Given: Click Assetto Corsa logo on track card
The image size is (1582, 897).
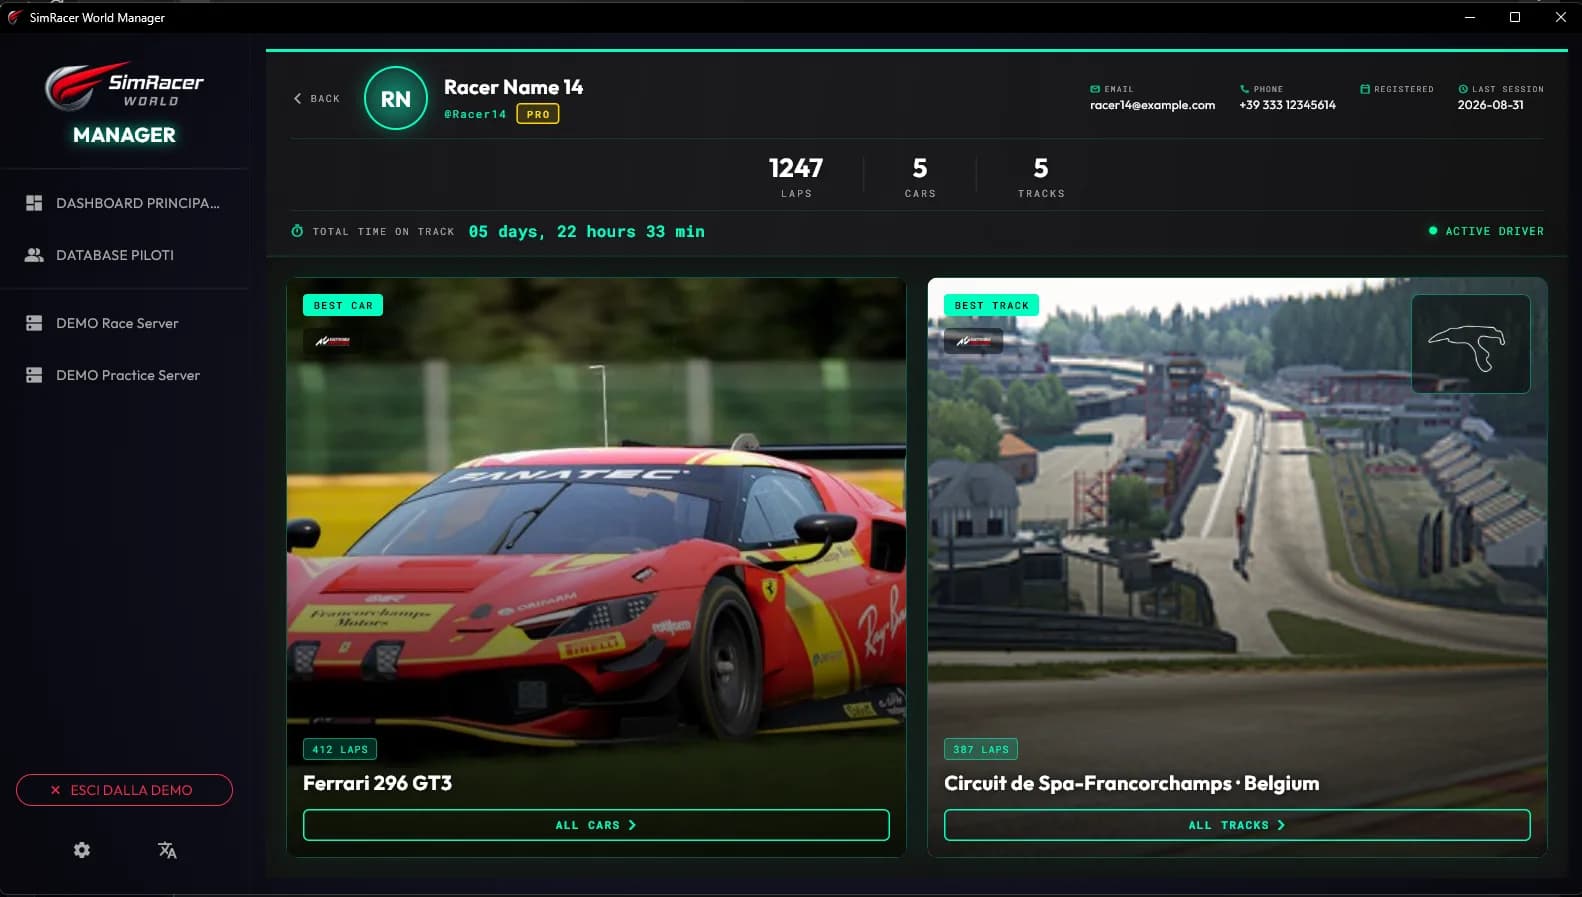Looking at the screenshot, I should tap(973, 341).
